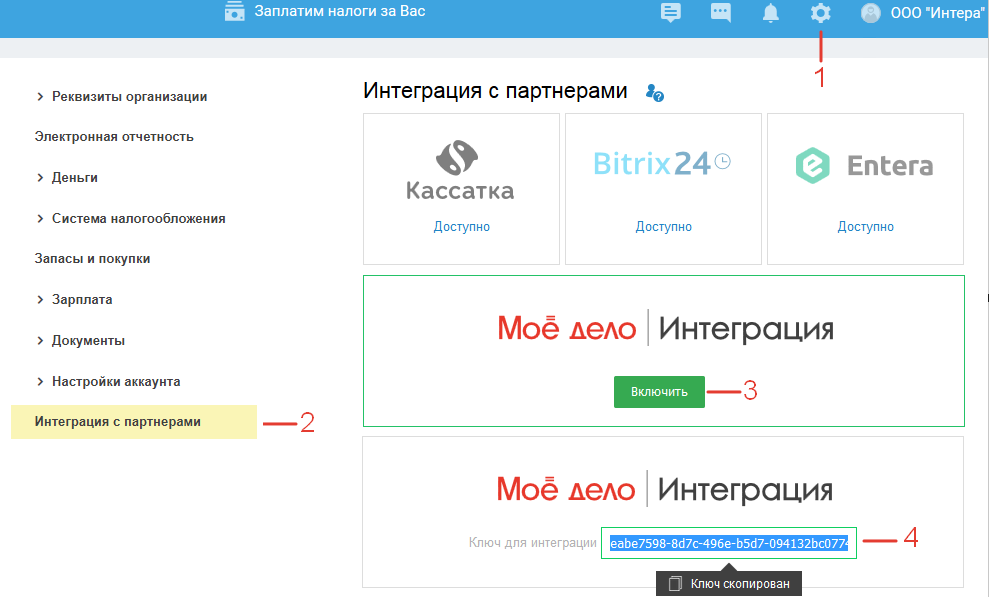Open the messages icon with text lines

click(x=670, y=13)
